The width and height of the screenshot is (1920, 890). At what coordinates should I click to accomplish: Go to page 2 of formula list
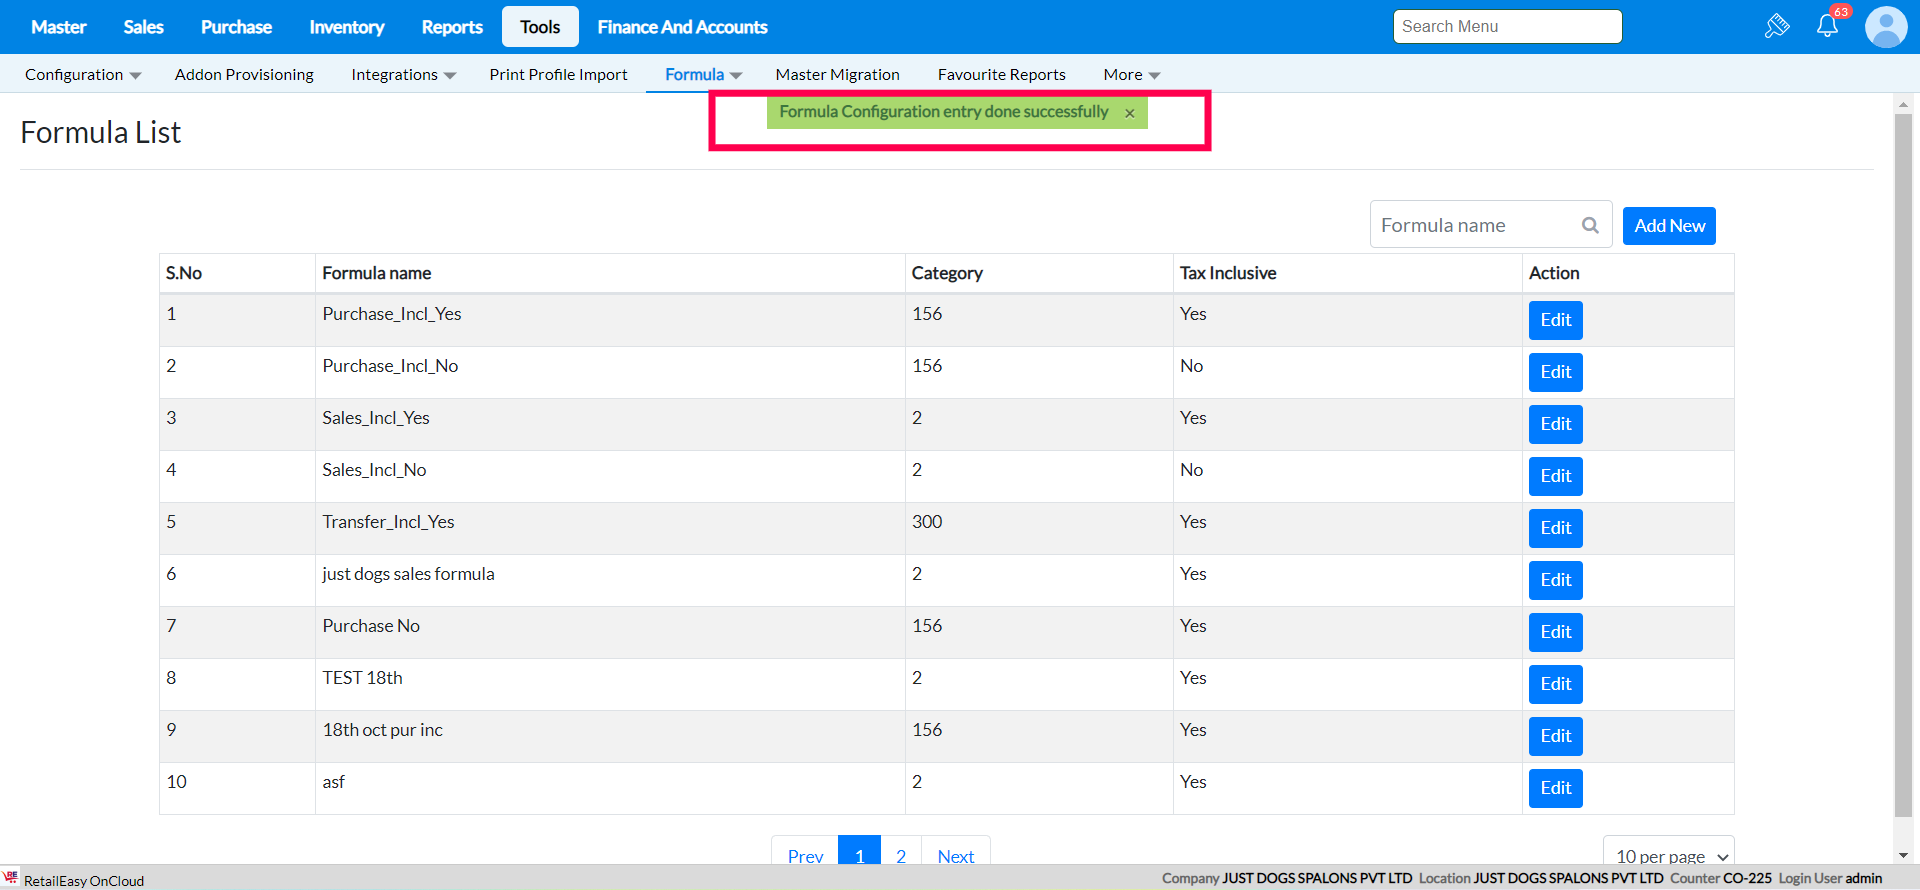tap(901, 855)
